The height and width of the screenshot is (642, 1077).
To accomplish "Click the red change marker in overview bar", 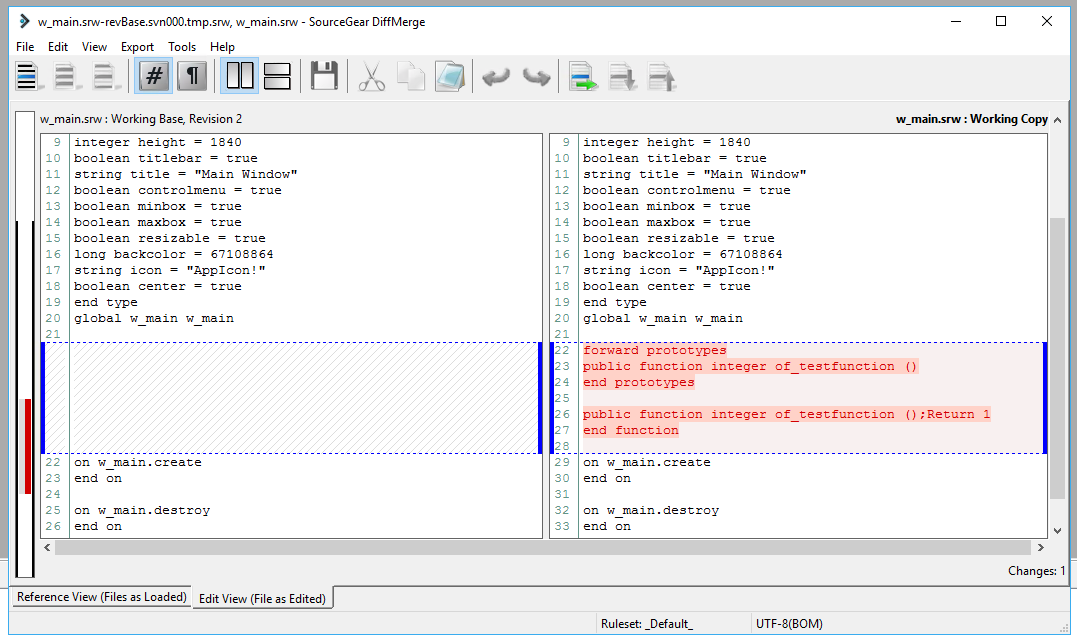I will pos(28,446).
